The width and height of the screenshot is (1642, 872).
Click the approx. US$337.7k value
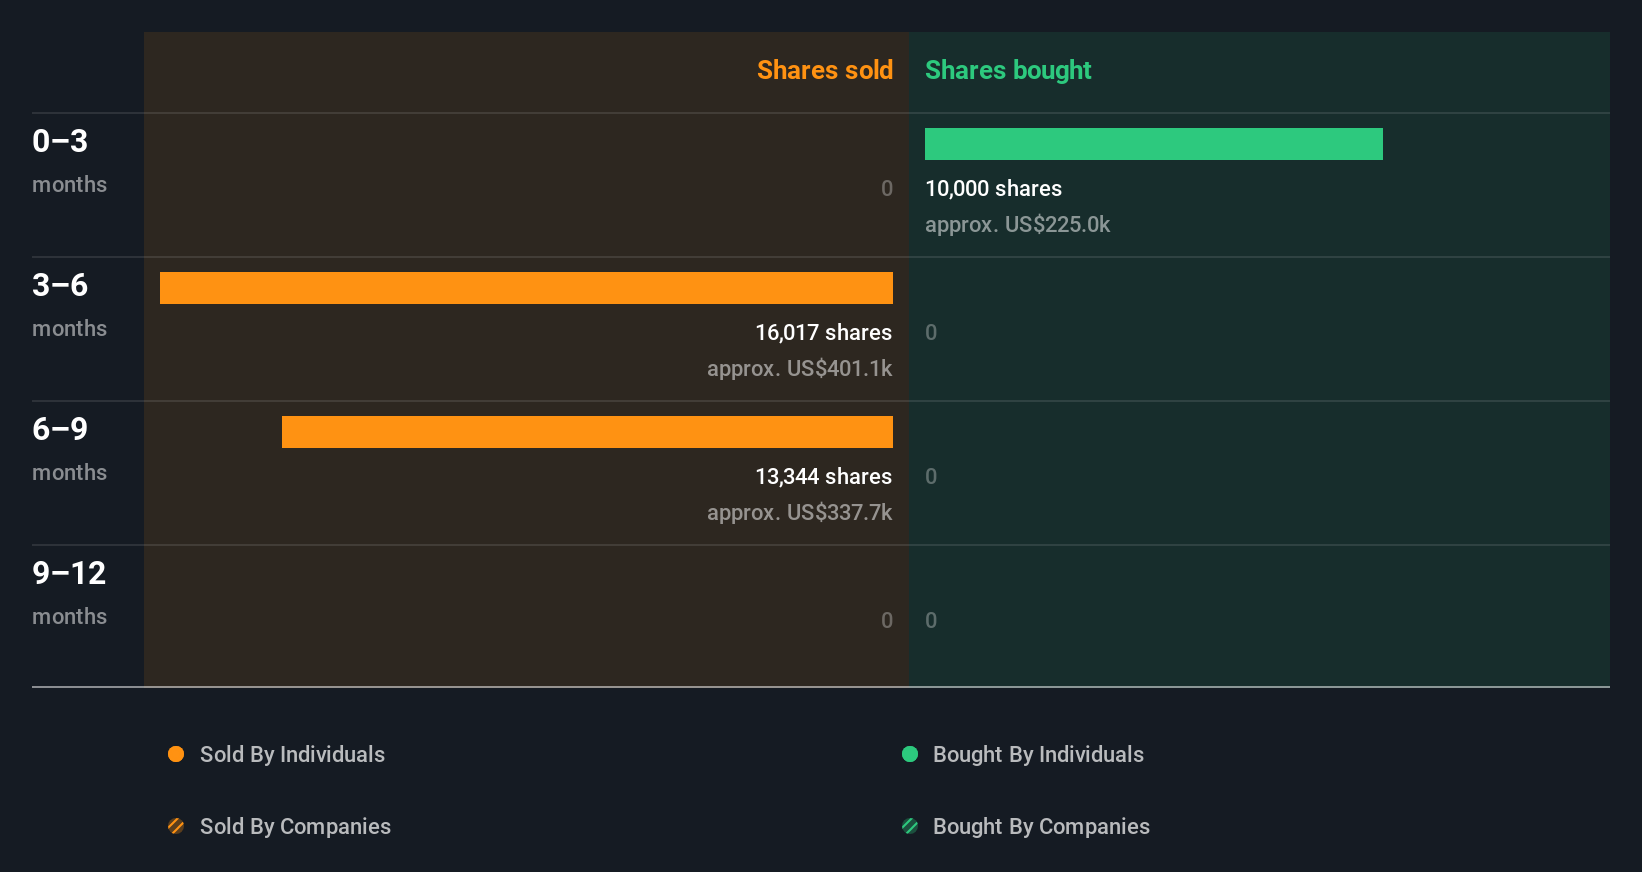[x=800, y=513]
